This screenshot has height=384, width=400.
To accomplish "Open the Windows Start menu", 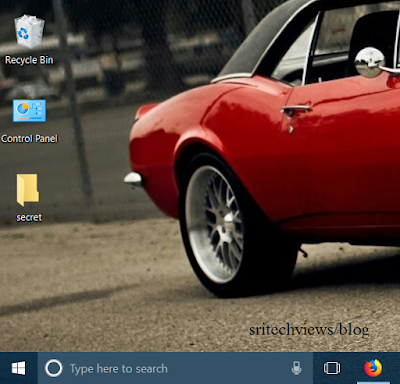I will (18, 368).
